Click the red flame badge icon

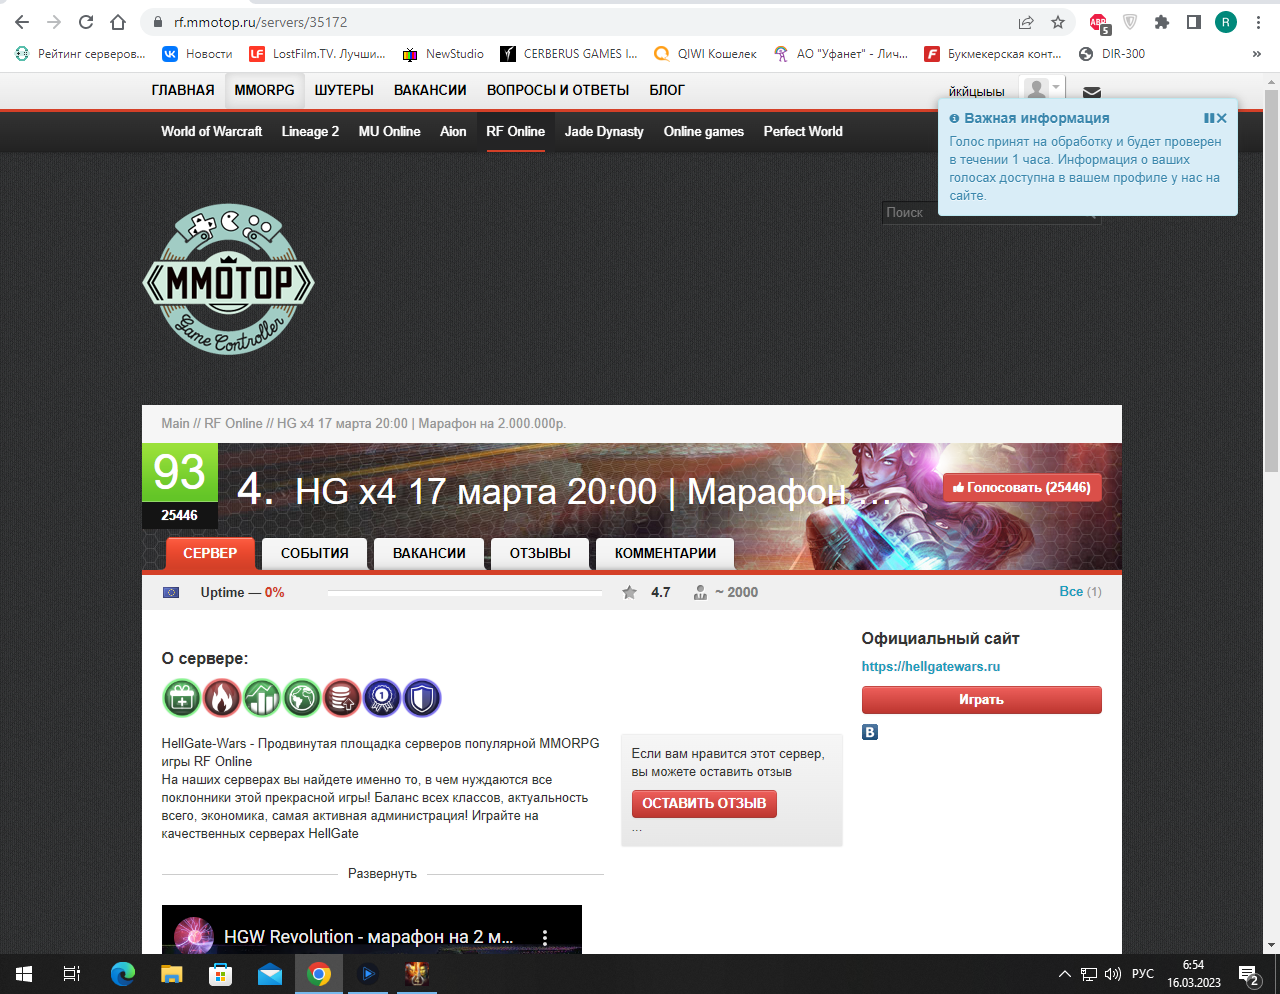(x=222, y=698)
